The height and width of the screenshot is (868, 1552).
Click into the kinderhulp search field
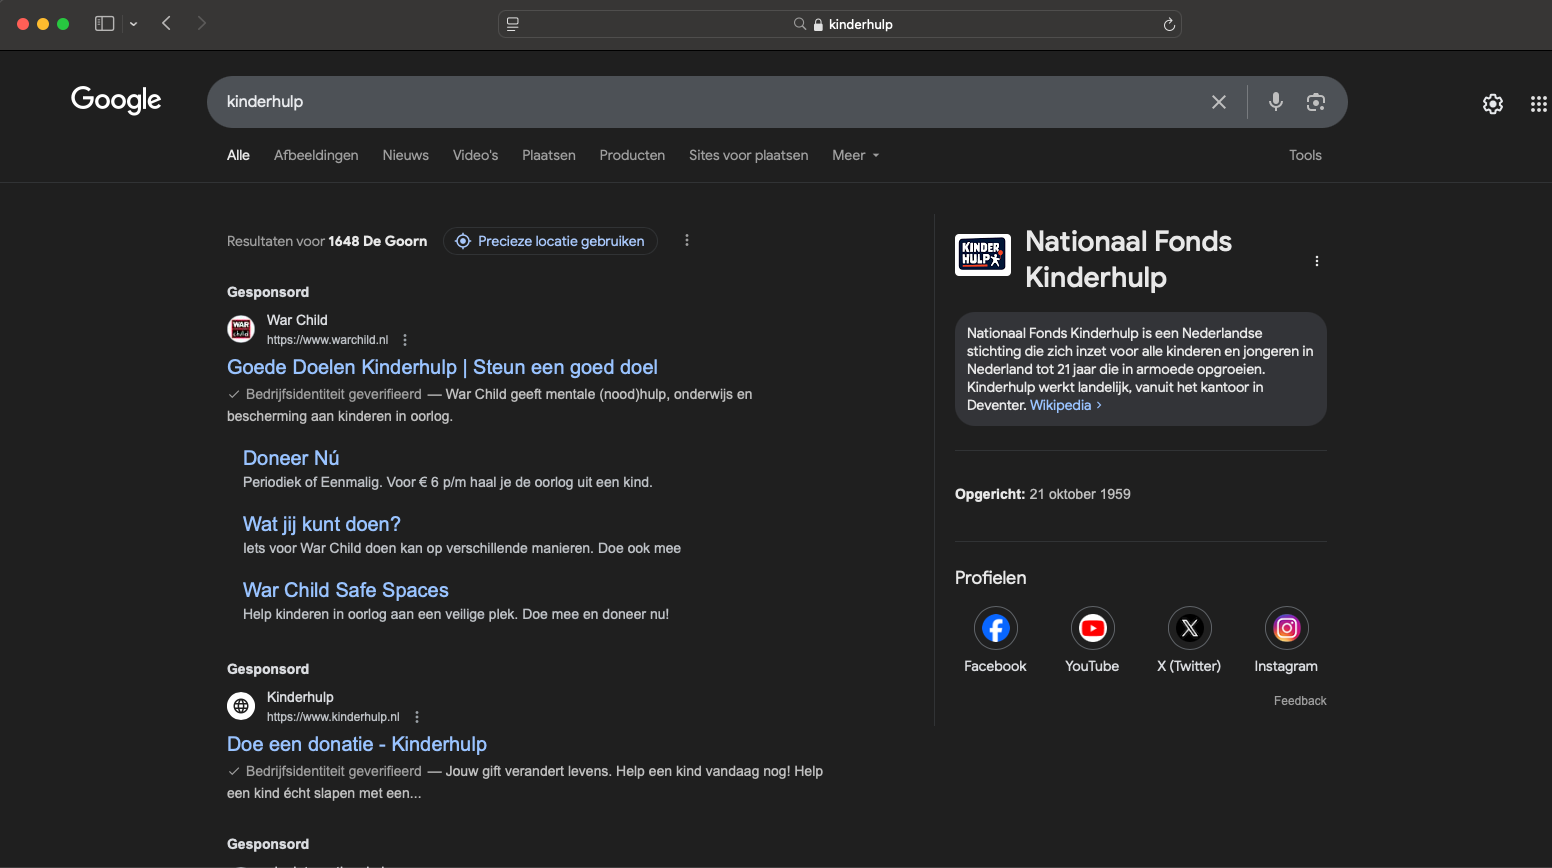[x=700, y=102]
